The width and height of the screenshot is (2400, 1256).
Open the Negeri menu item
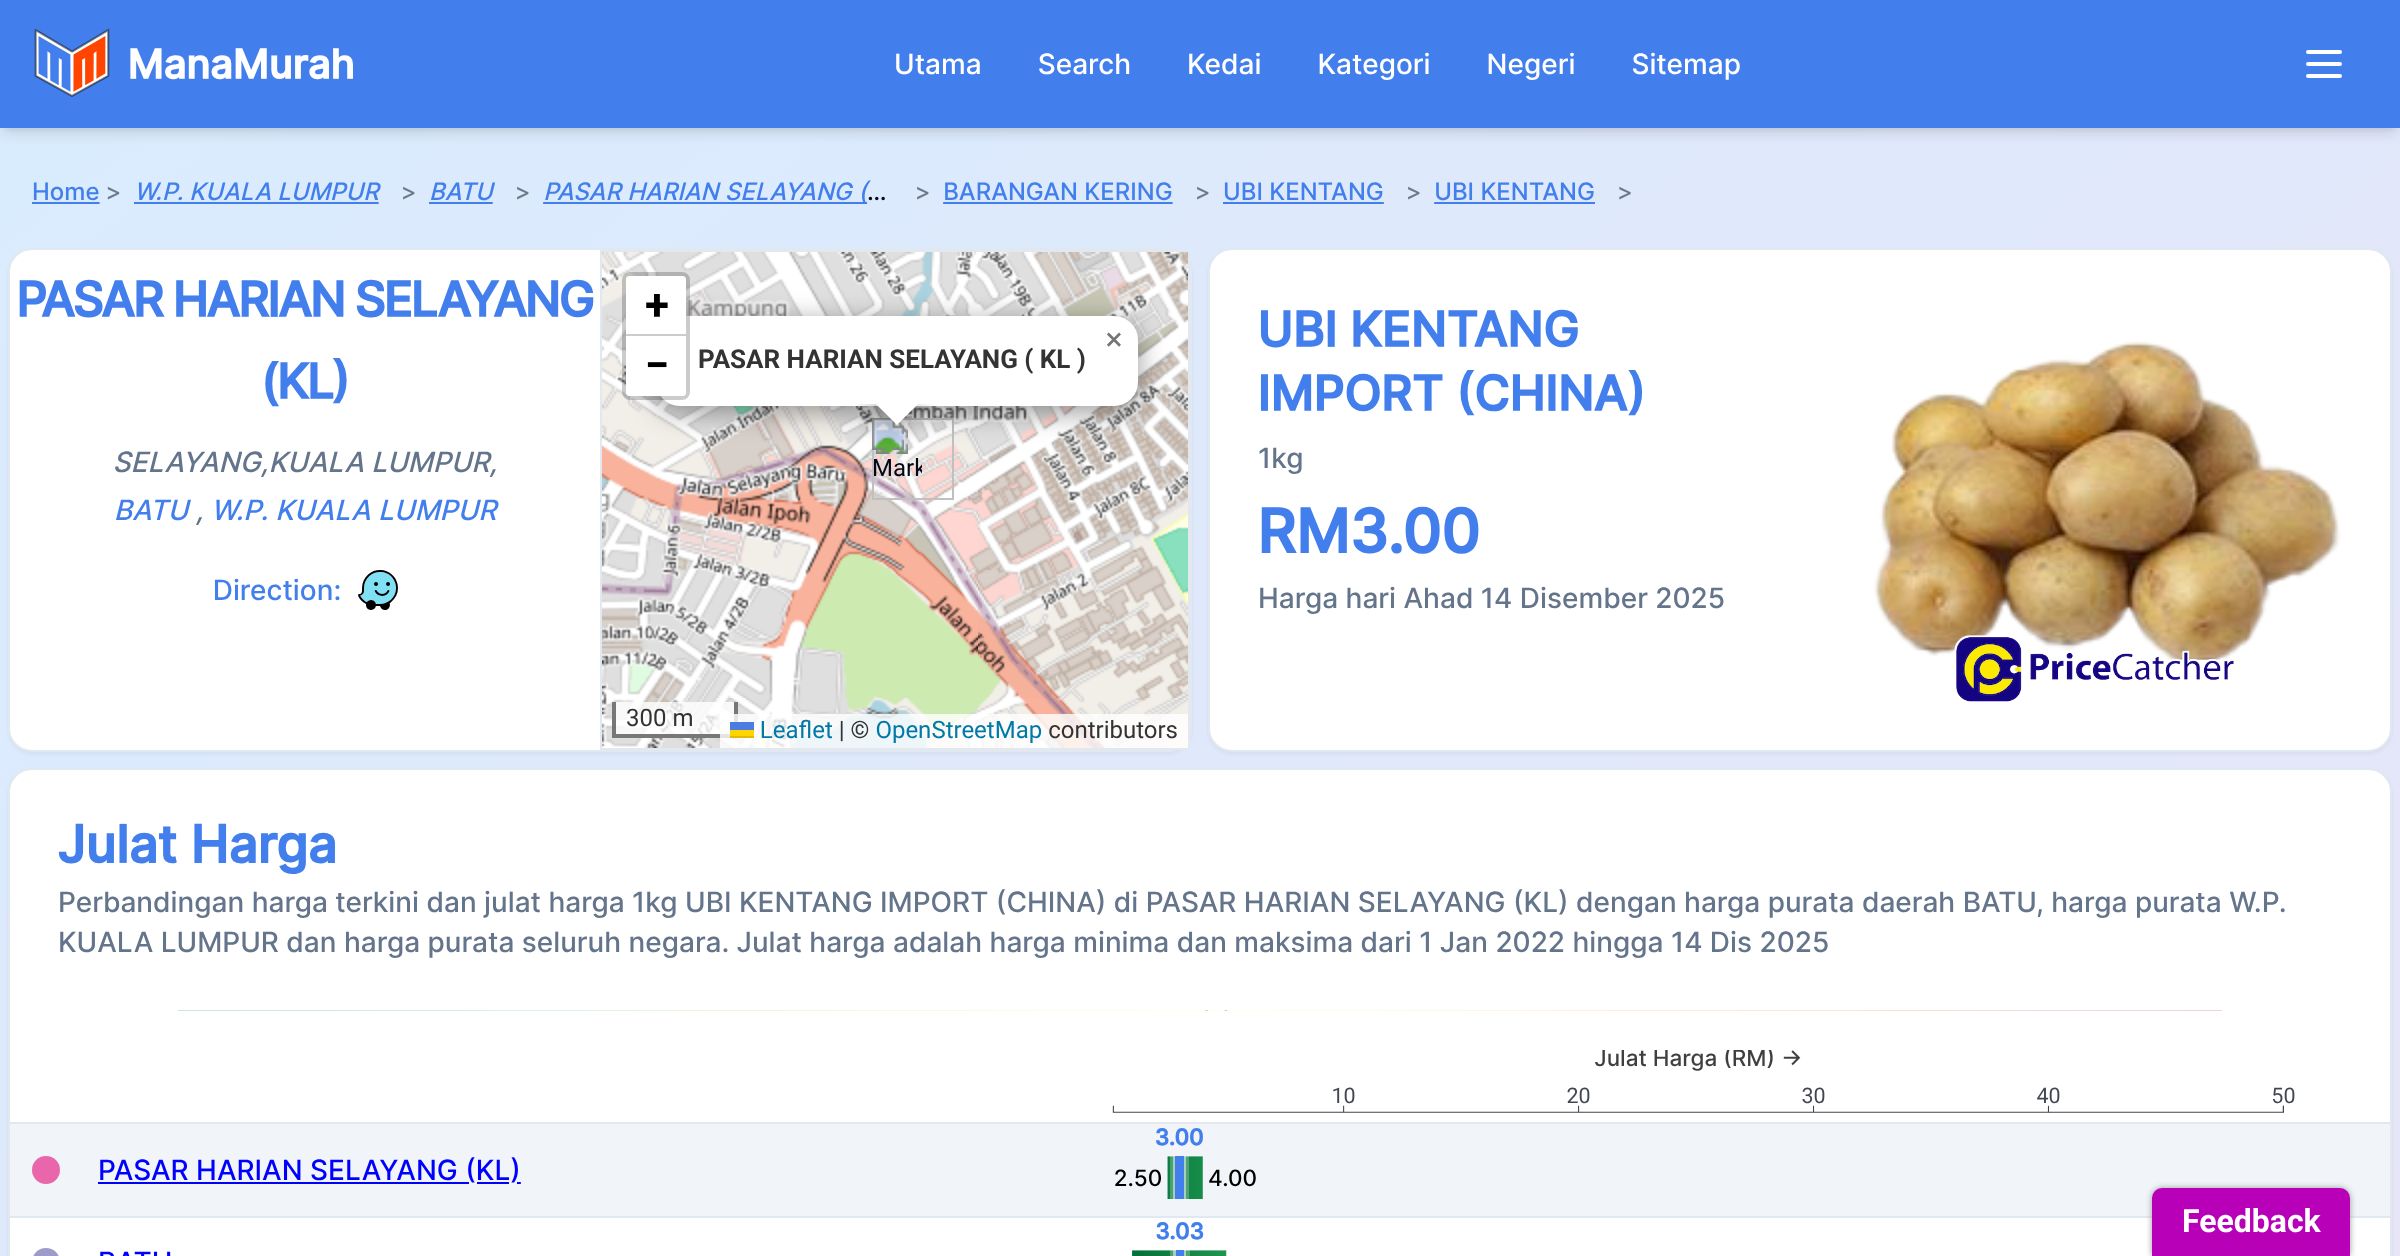pos(1530,64)
